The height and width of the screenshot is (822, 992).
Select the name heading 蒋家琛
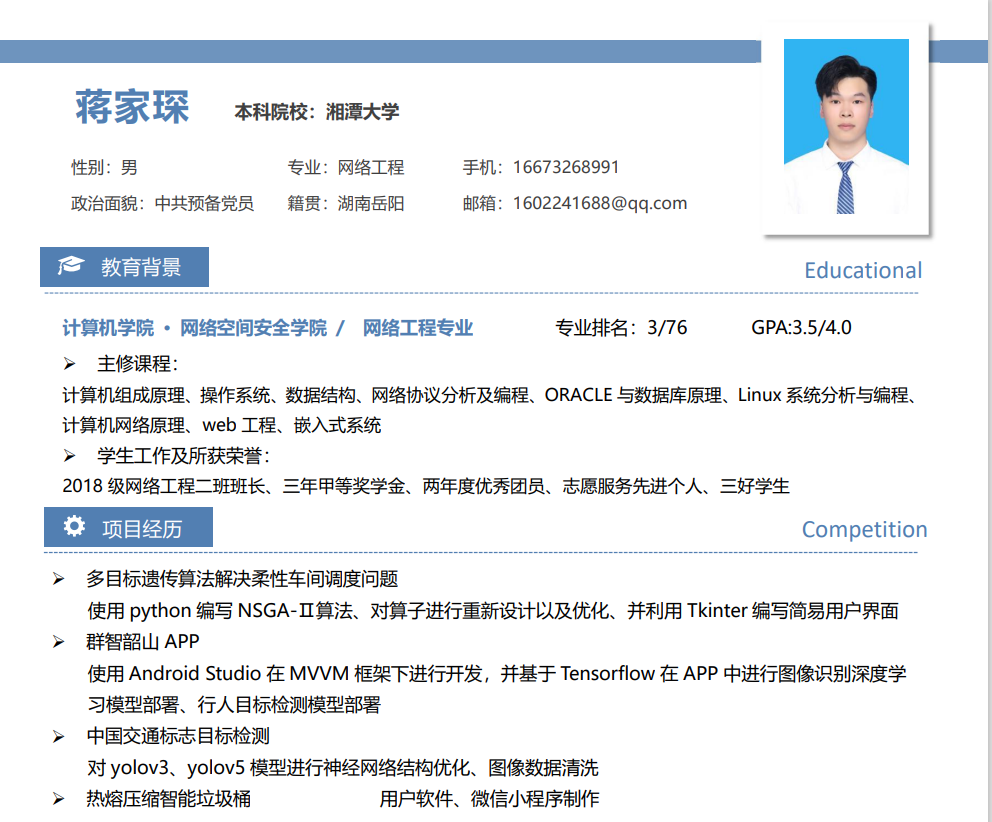click(x=132, y=107)
